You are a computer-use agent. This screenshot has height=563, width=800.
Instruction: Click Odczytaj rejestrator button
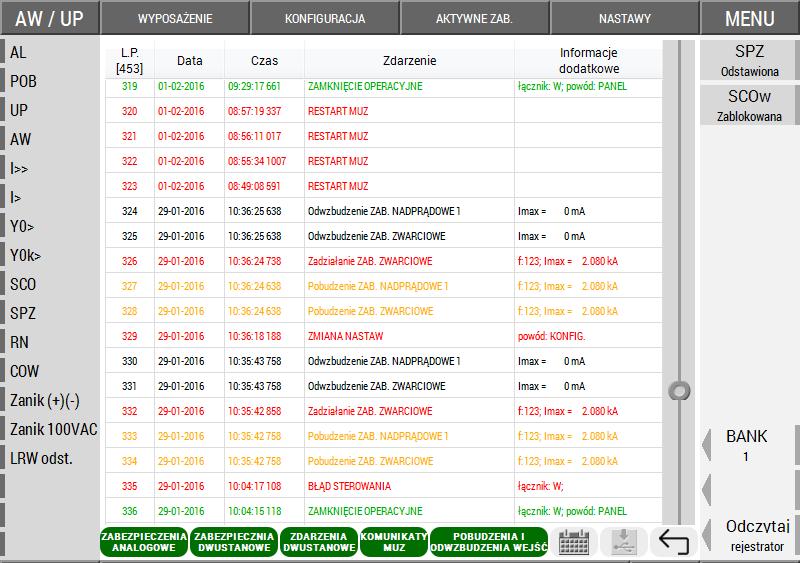[x=757, y=535]
